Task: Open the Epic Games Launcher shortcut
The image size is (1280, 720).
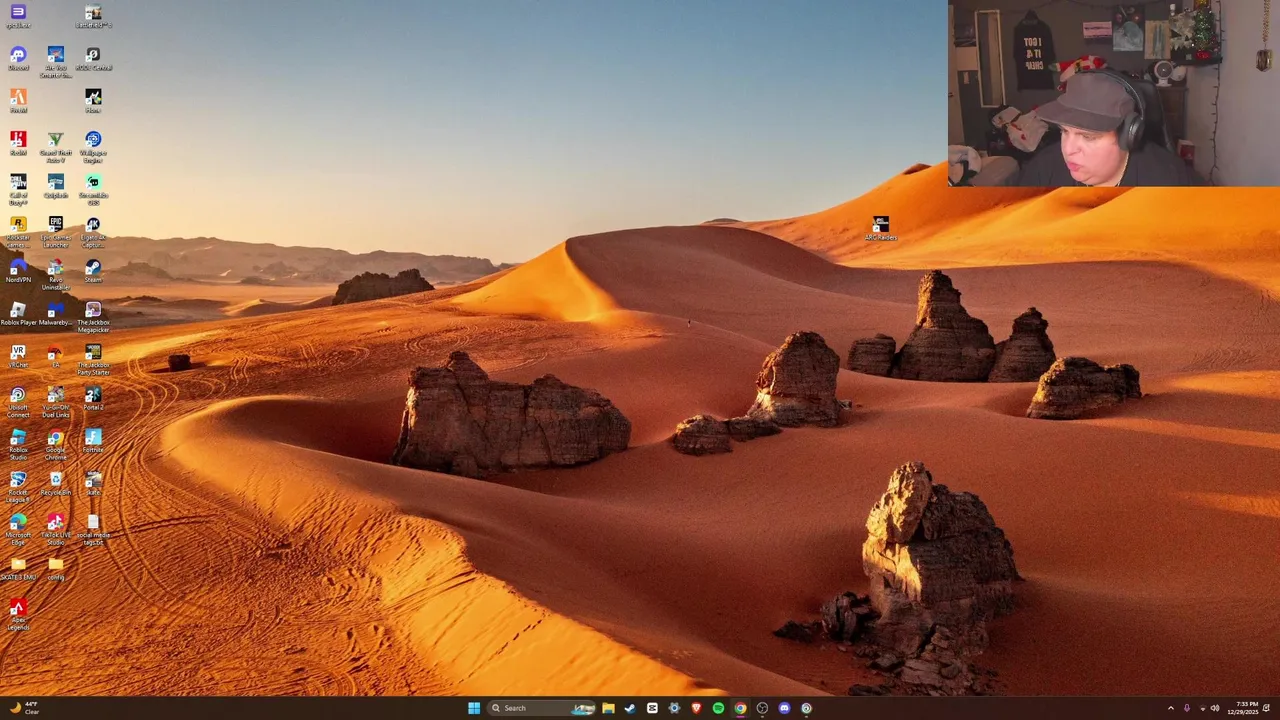Action: [x=56, y=232]
